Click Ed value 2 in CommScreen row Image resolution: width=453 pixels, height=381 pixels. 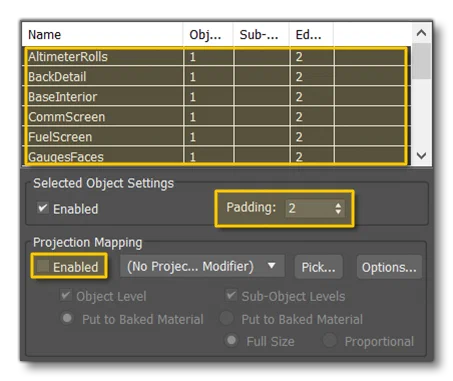tap(299, 117)
